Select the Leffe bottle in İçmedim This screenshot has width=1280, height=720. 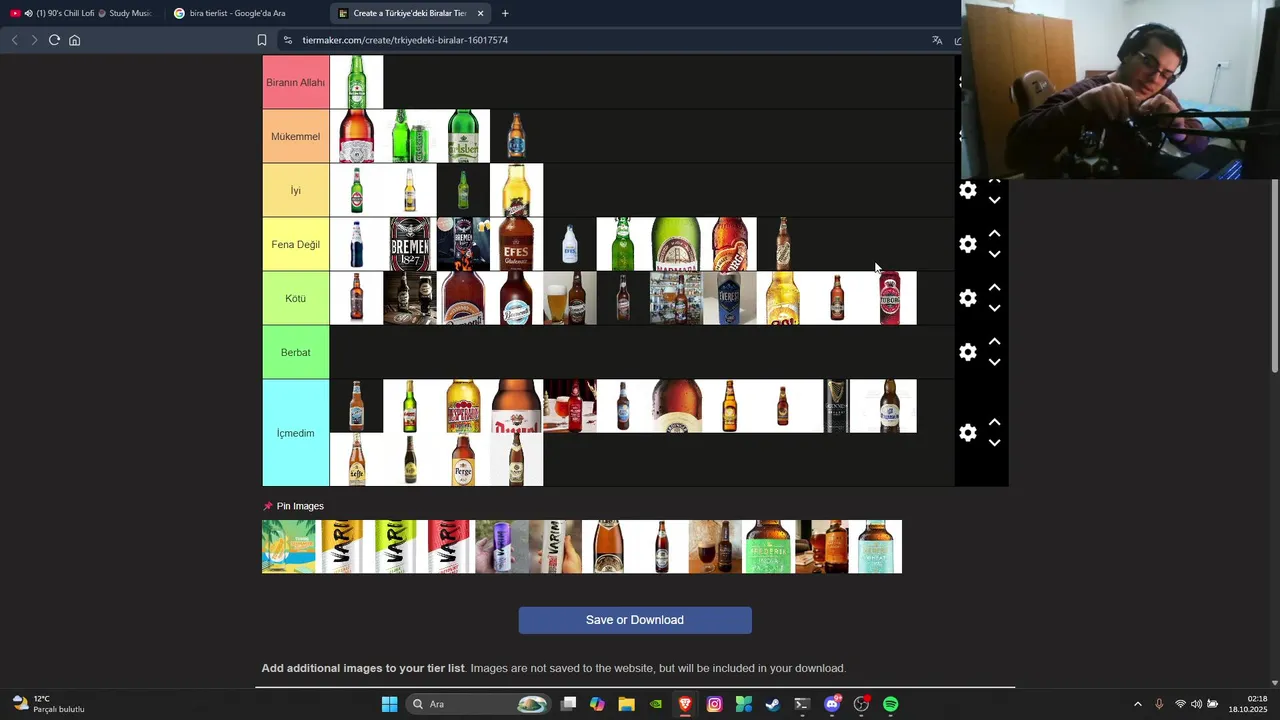(x=357, y=460)
